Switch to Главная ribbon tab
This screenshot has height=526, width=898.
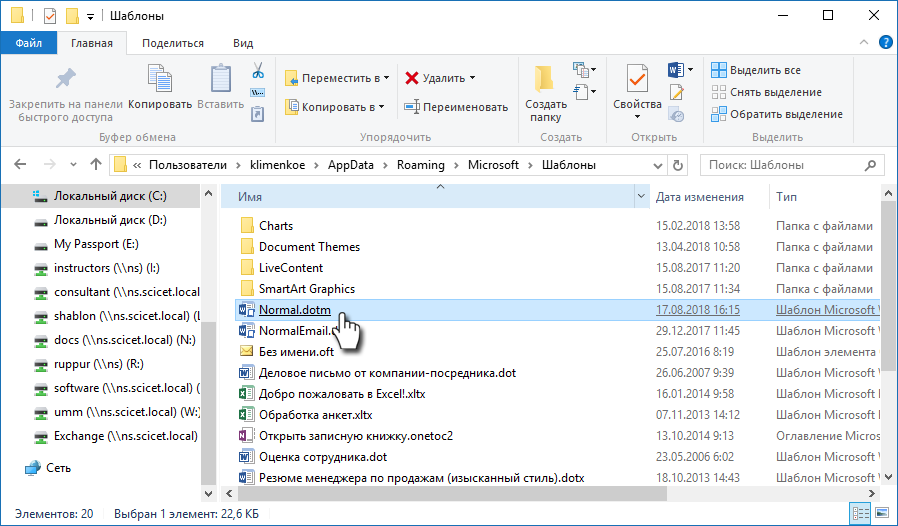[x=92, y=43]
